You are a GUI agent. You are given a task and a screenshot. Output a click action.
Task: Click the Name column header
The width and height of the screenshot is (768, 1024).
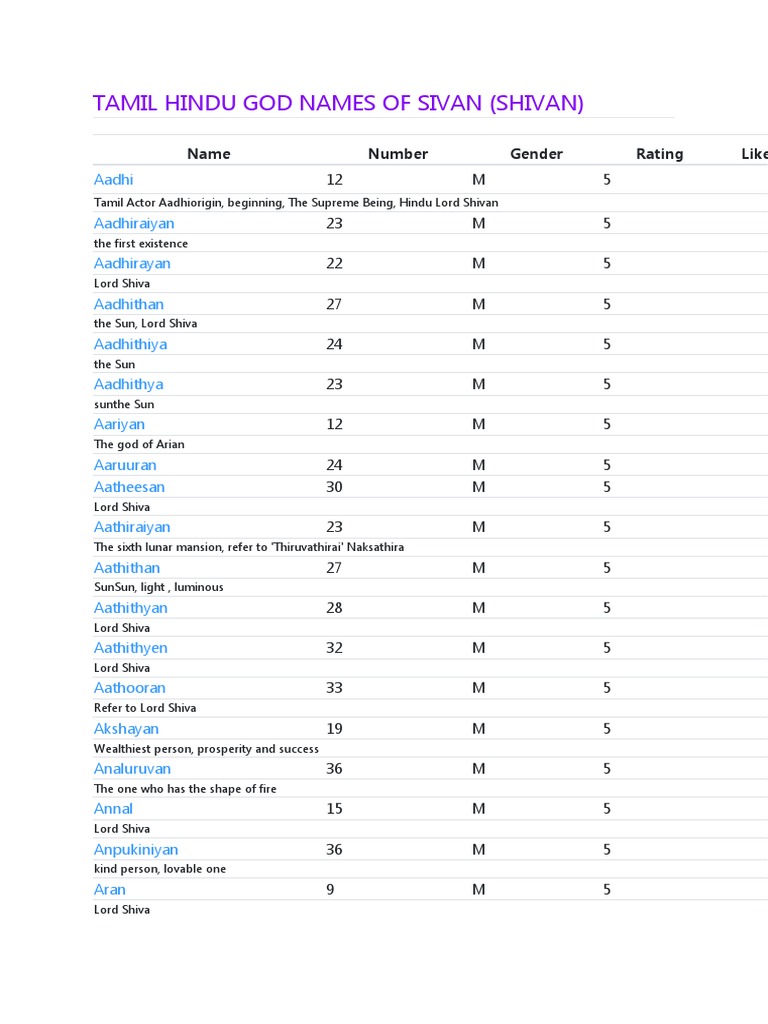(x=208, y=154)
